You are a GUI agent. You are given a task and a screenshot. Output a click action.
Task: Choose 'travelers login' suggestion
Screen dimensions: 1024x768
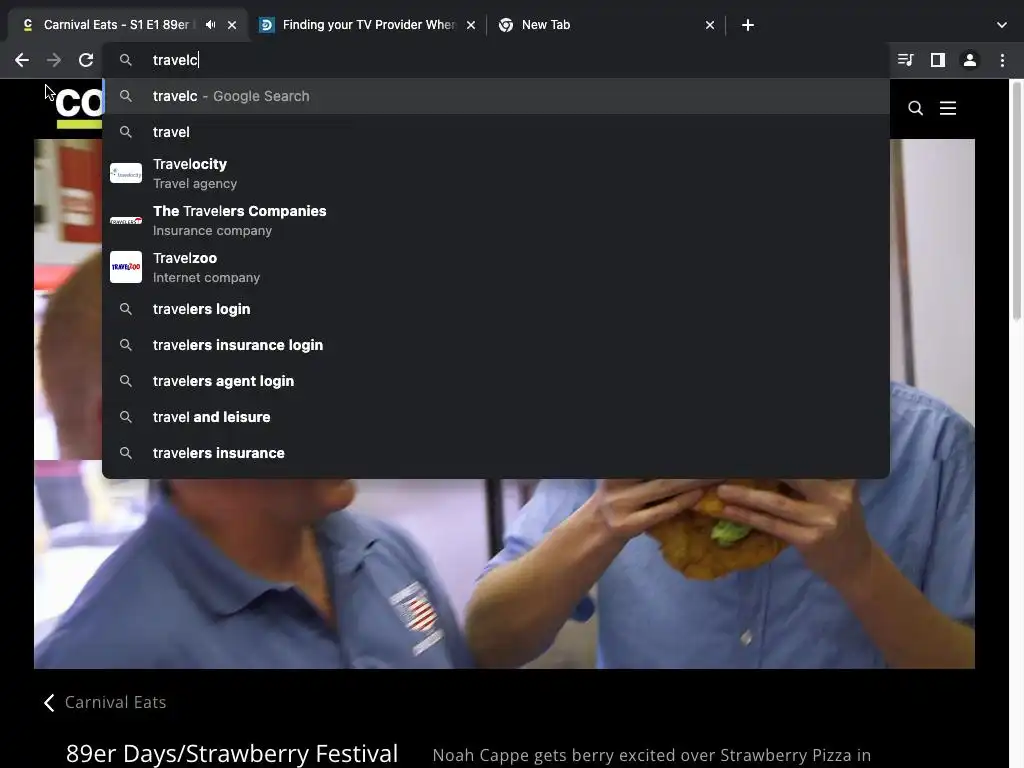[x=496, y=309]
